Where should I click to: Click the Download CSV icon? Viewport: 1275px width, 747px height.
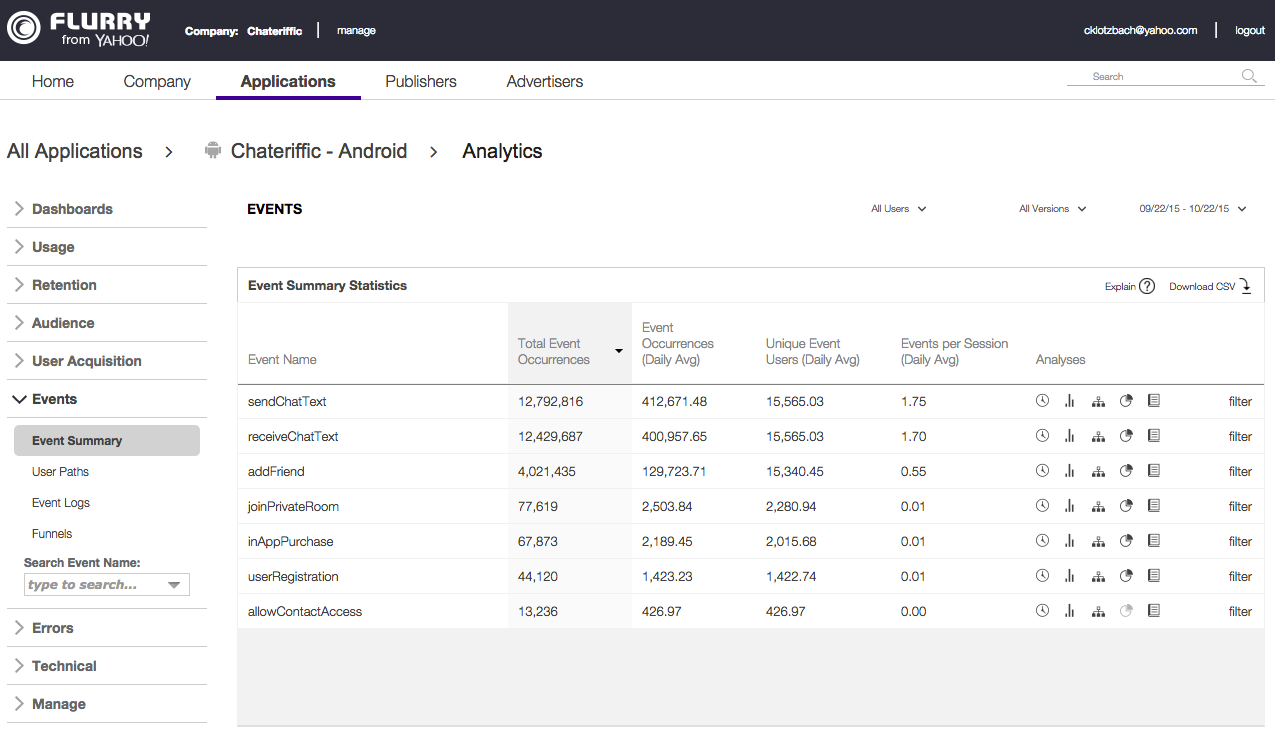point(1245,286)
